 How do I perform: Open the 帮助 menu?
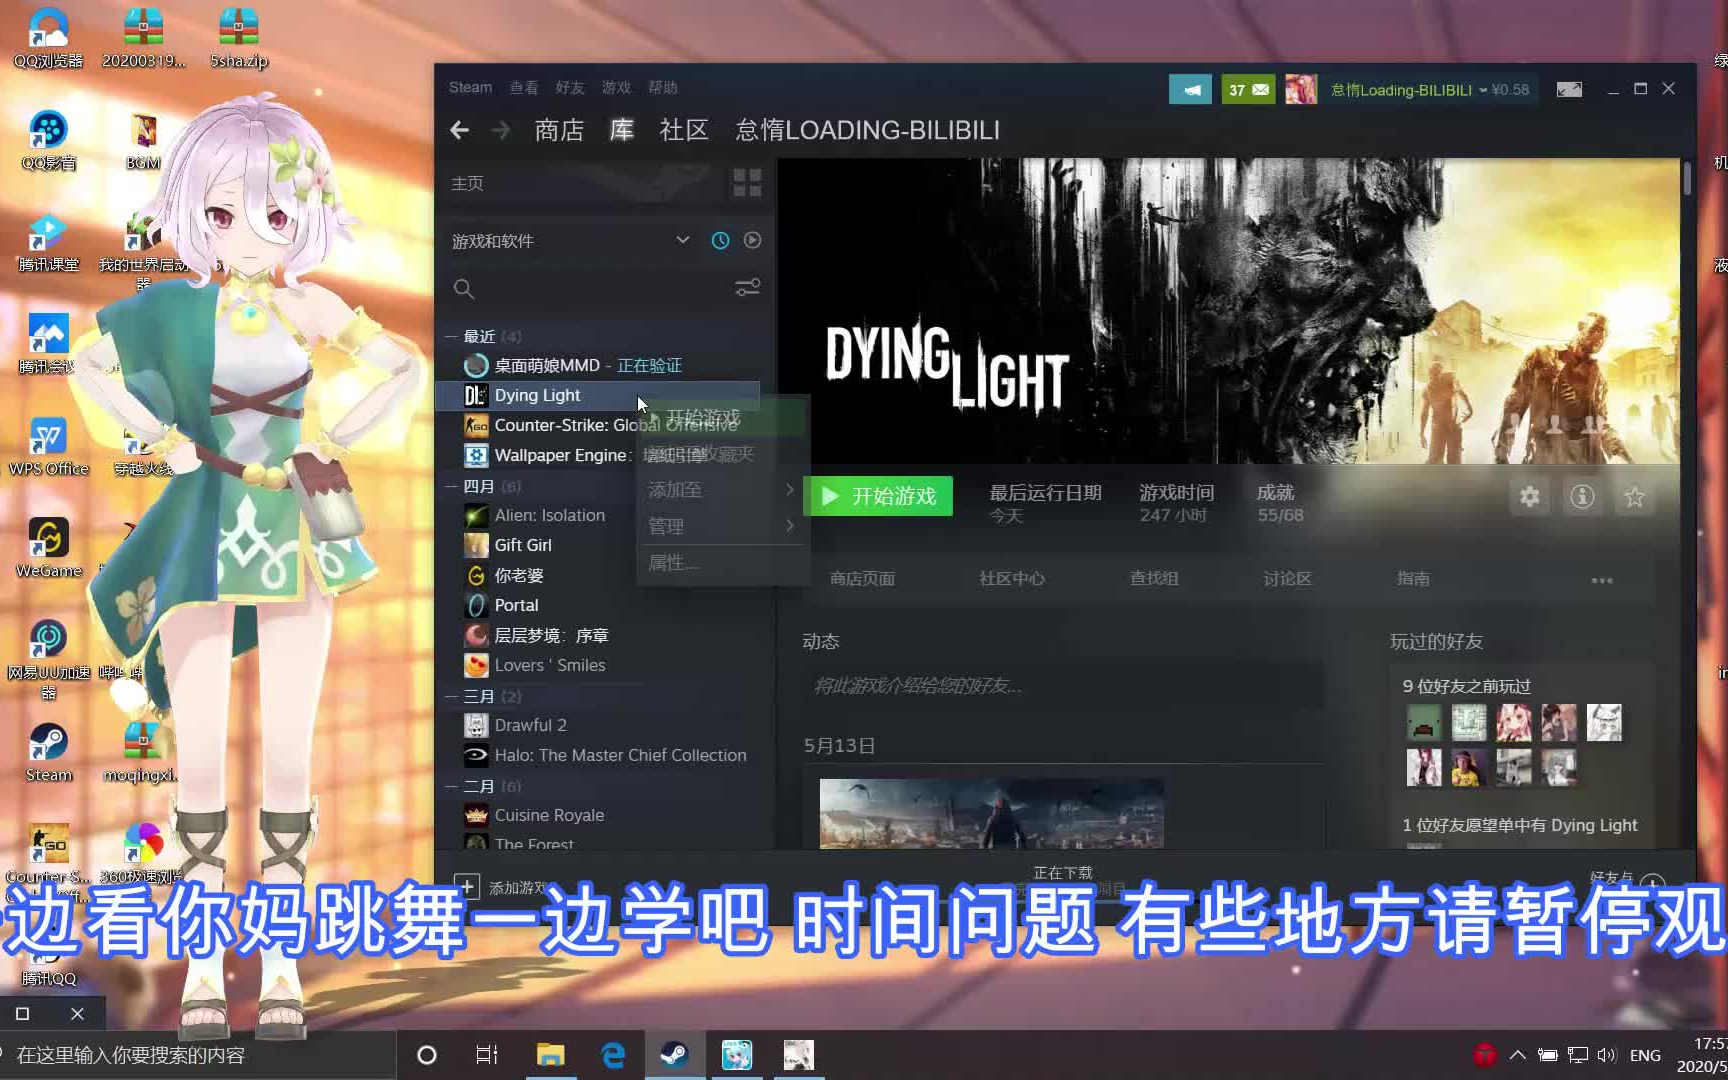pyautogui.click(x=663, y=88)
